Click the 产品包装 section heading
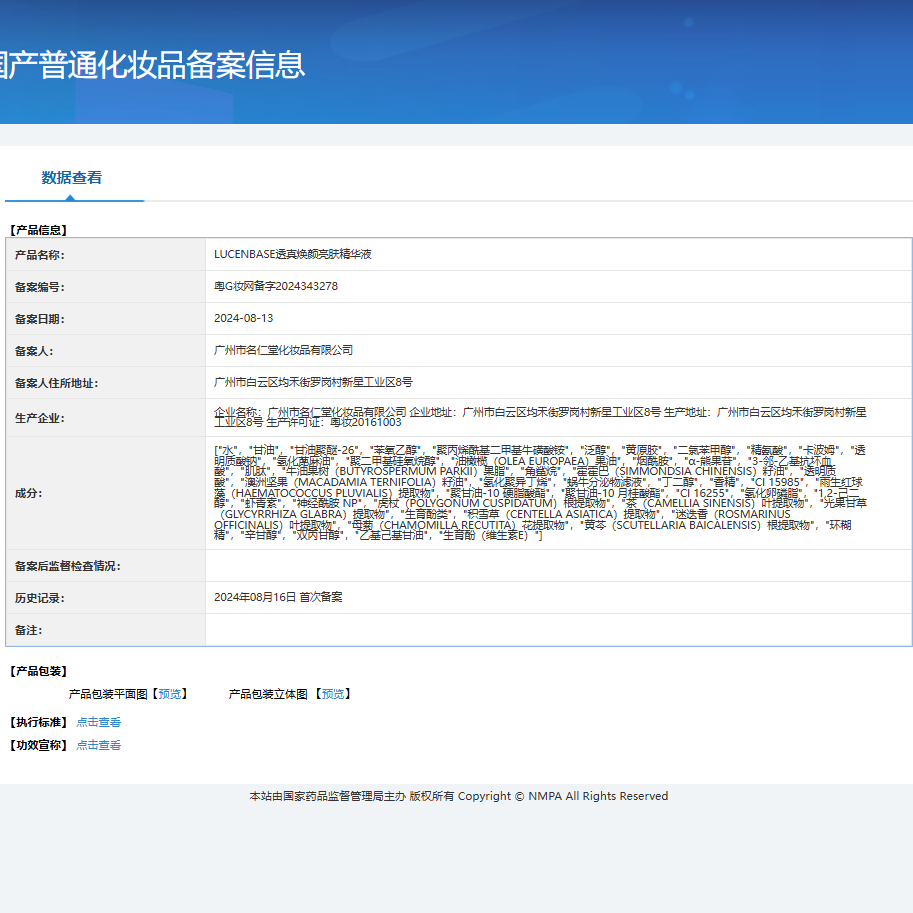 (37, 669)
